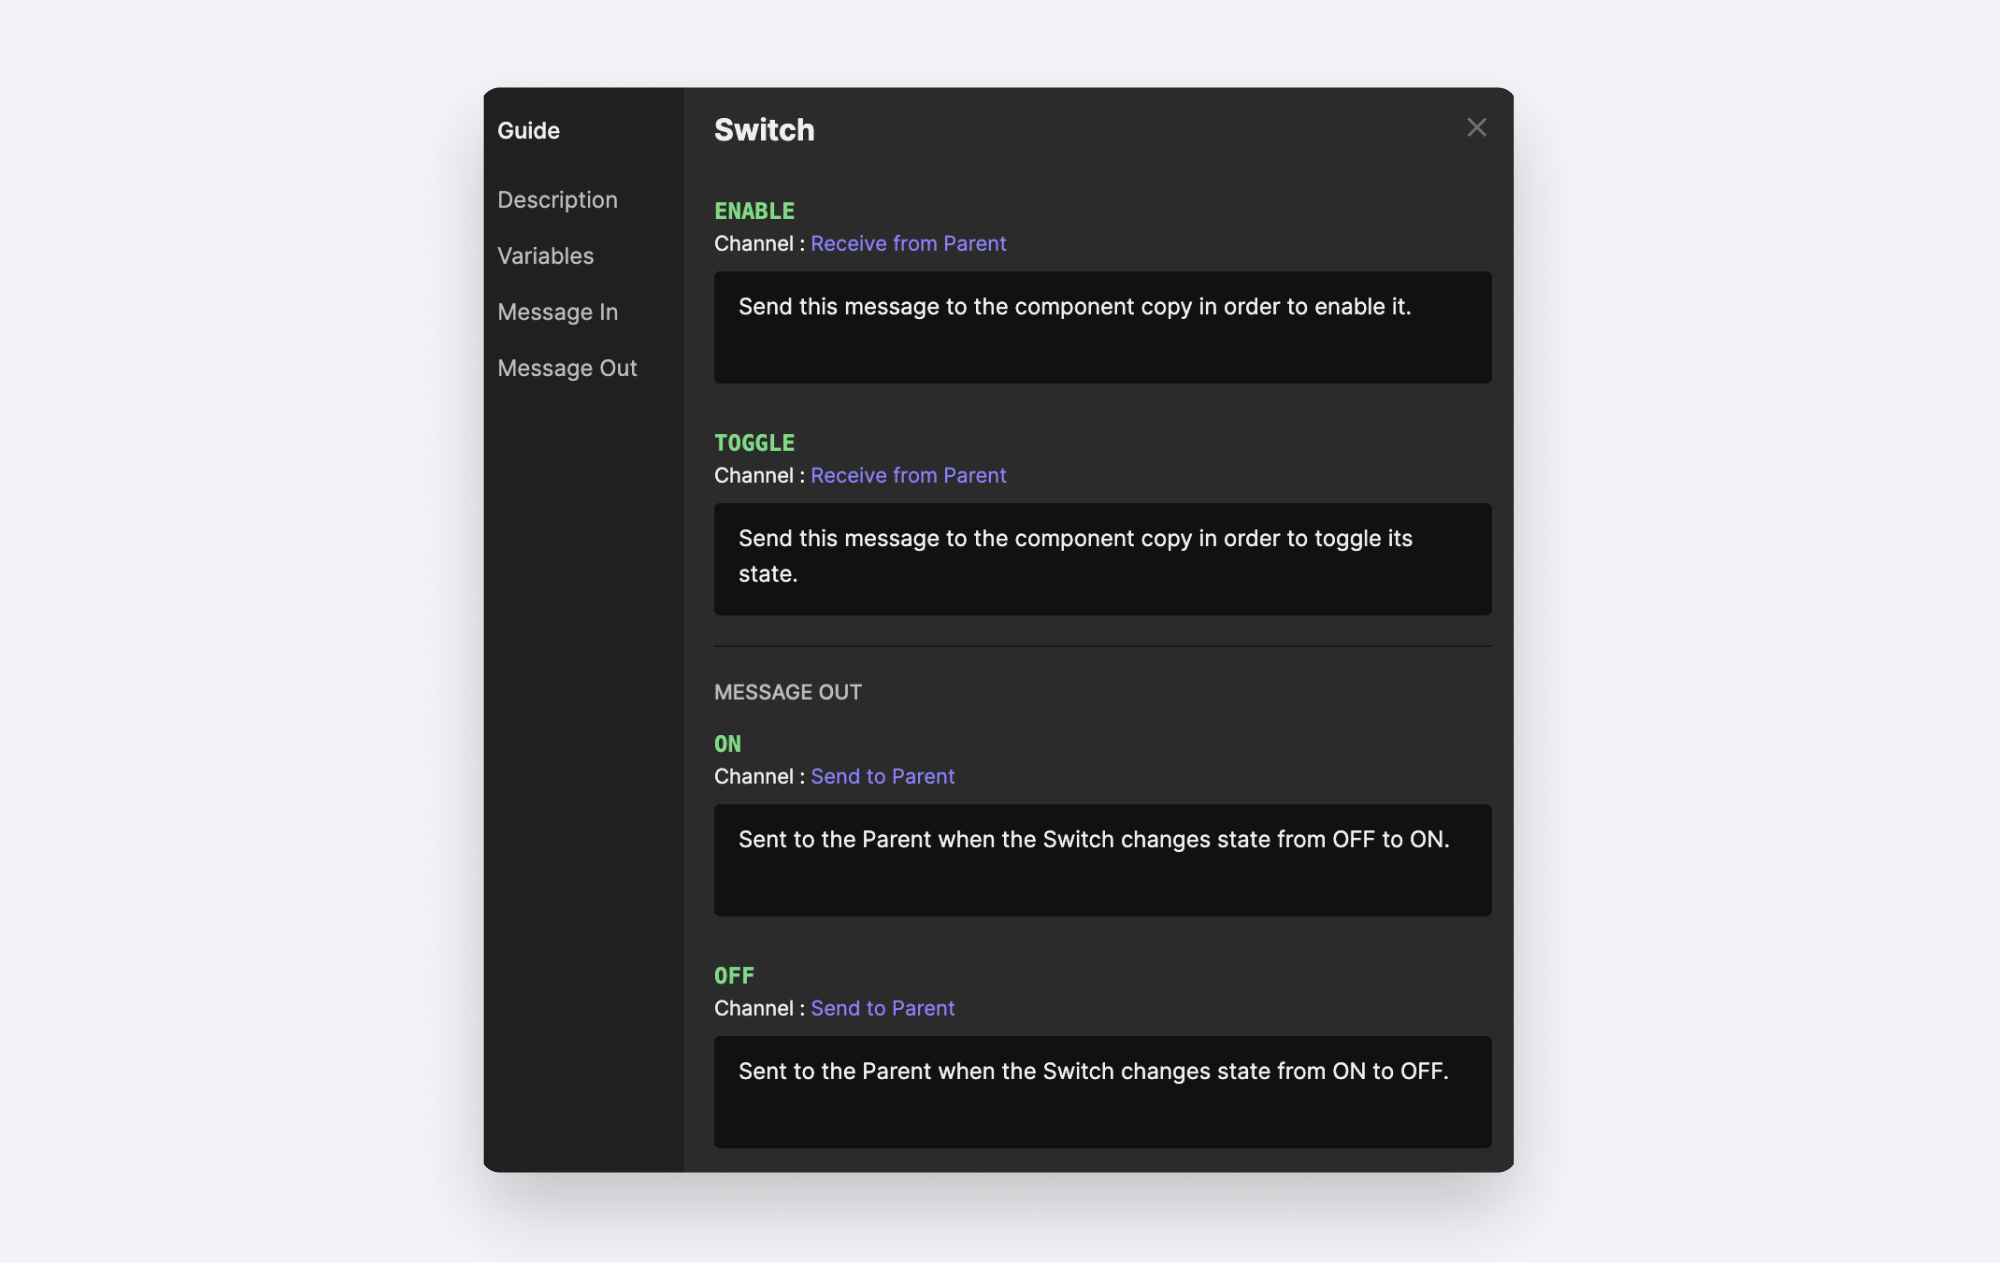
Task: Expand the Description section
Action: pos(557,199)
